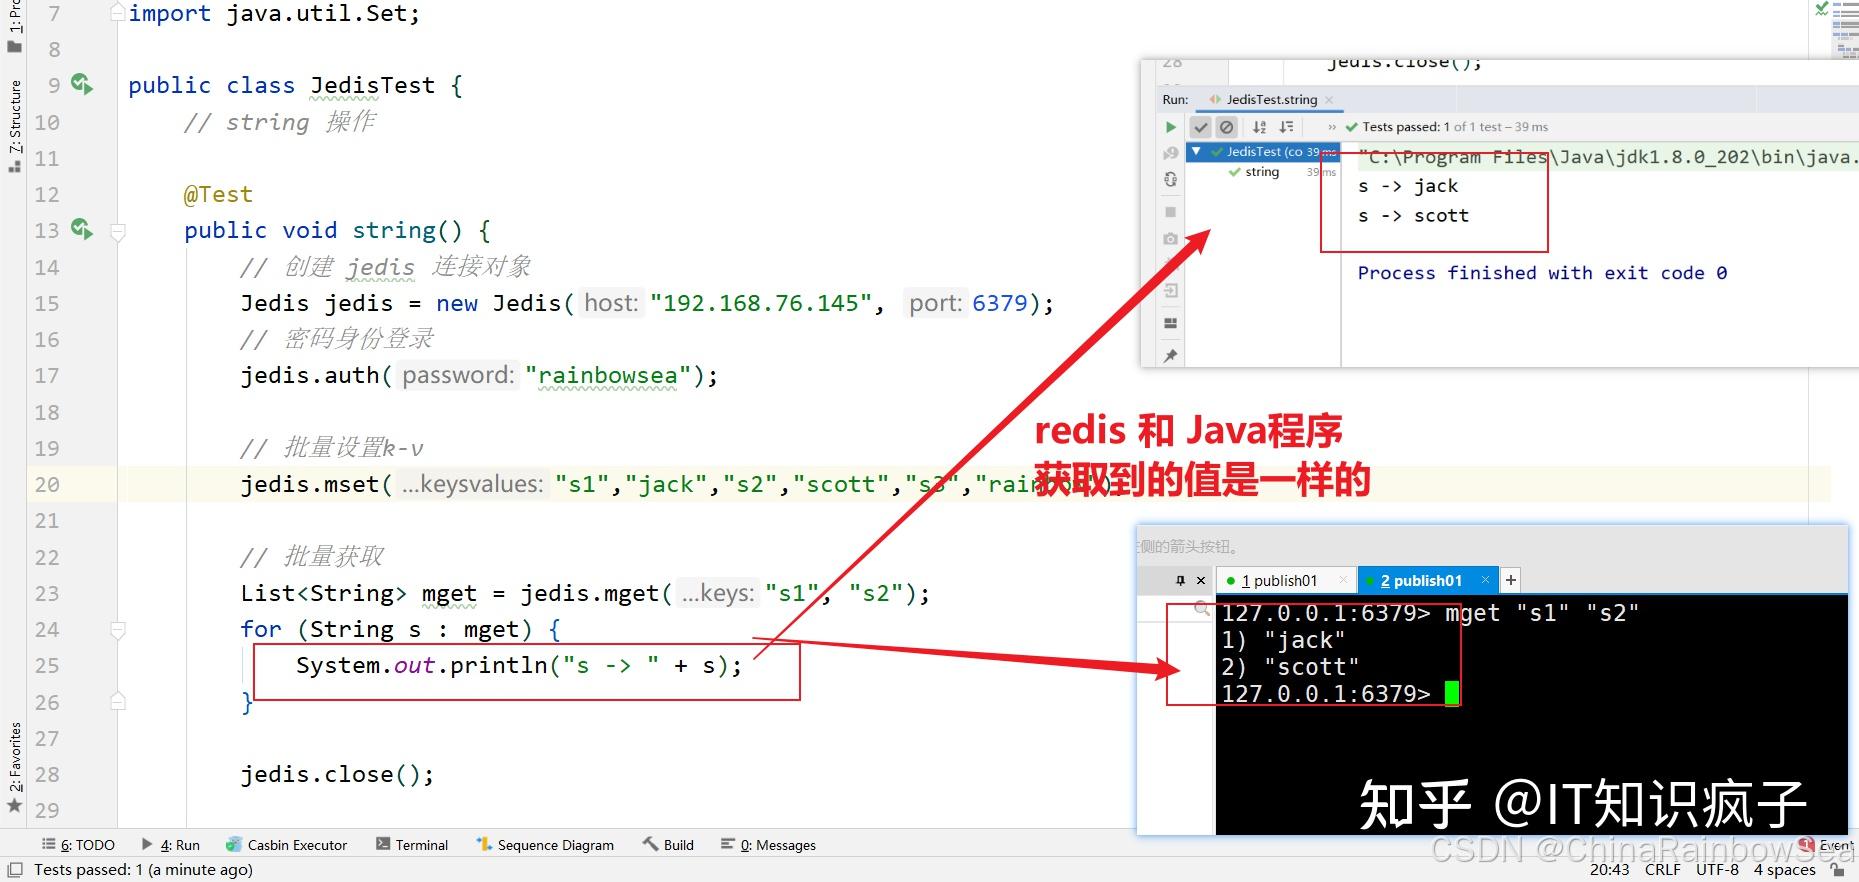Pin the terminal session sidebar

click(1180, 580)
